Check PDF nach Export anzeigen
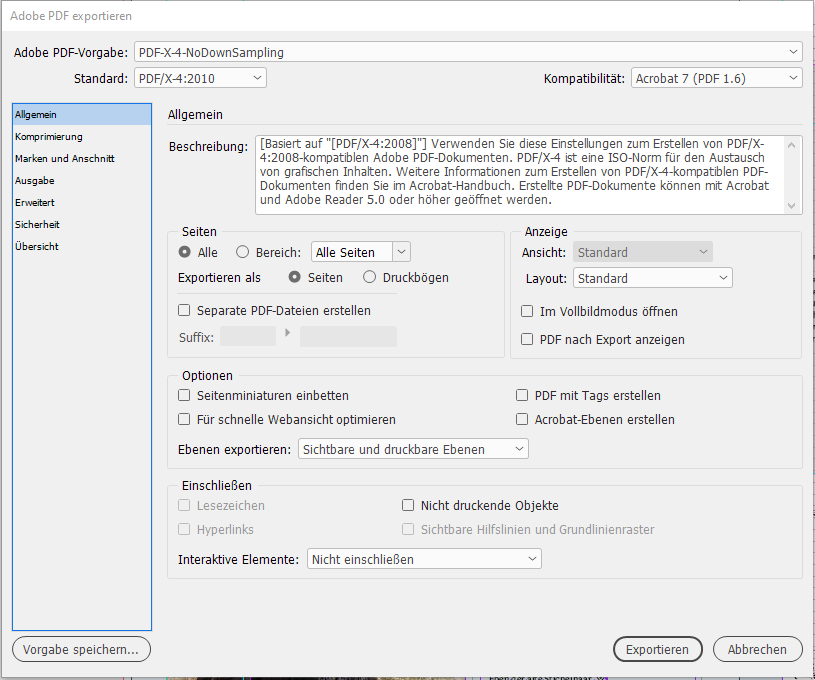The image size is (815, 680). coord(525,339)
